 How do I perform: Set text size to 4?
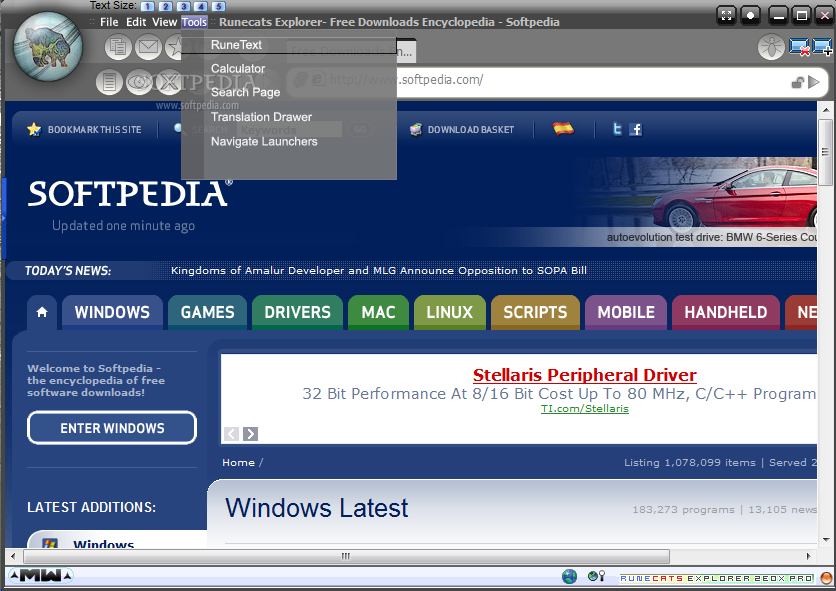(201, 6)
